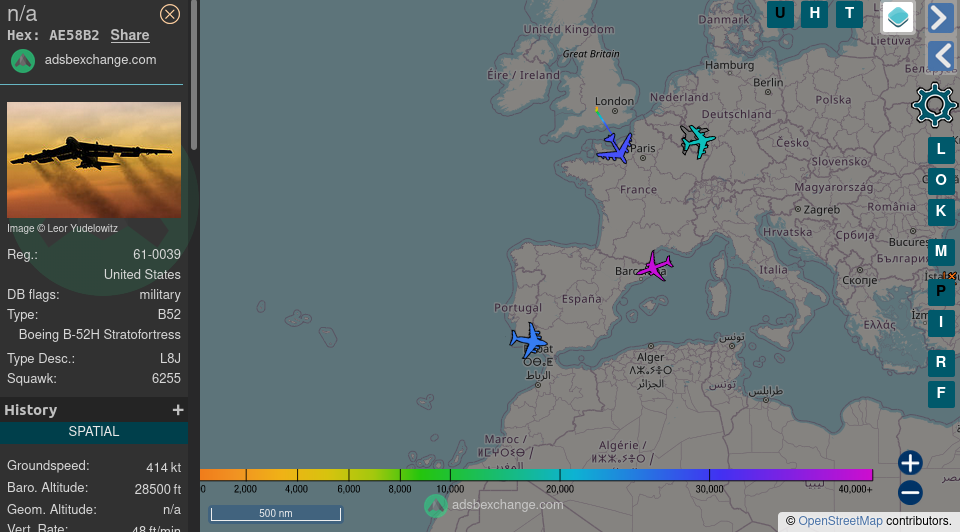Click the Boeing B-52H Stratofortress text
This screenshot has width=960, height=532.
click(100, 335)
